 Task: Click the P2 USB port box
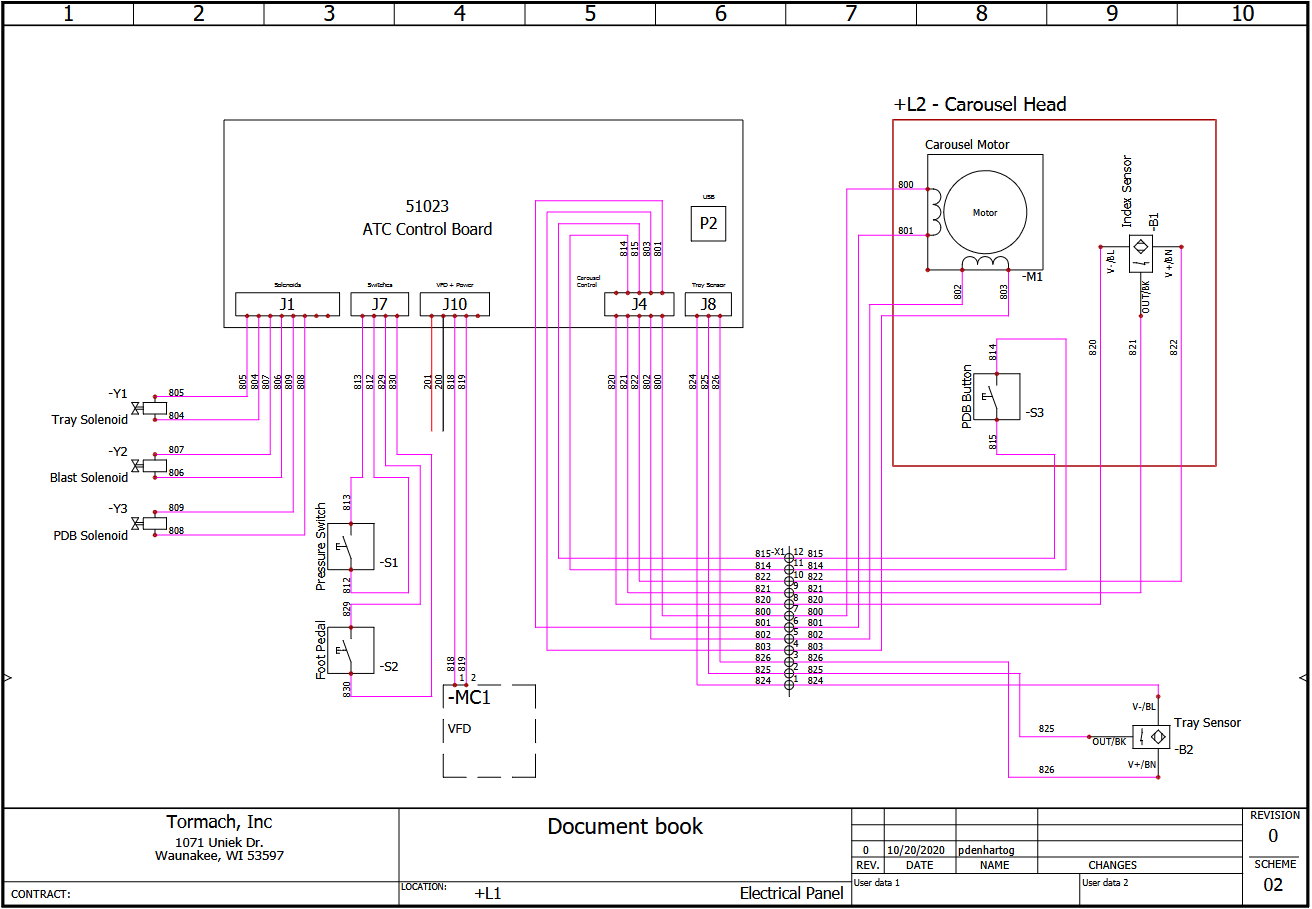(708, 224)
